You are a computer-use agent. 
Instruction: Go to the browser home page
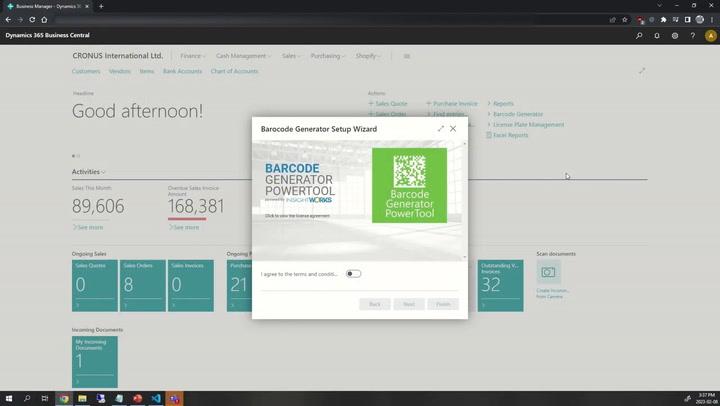point(44,20)
